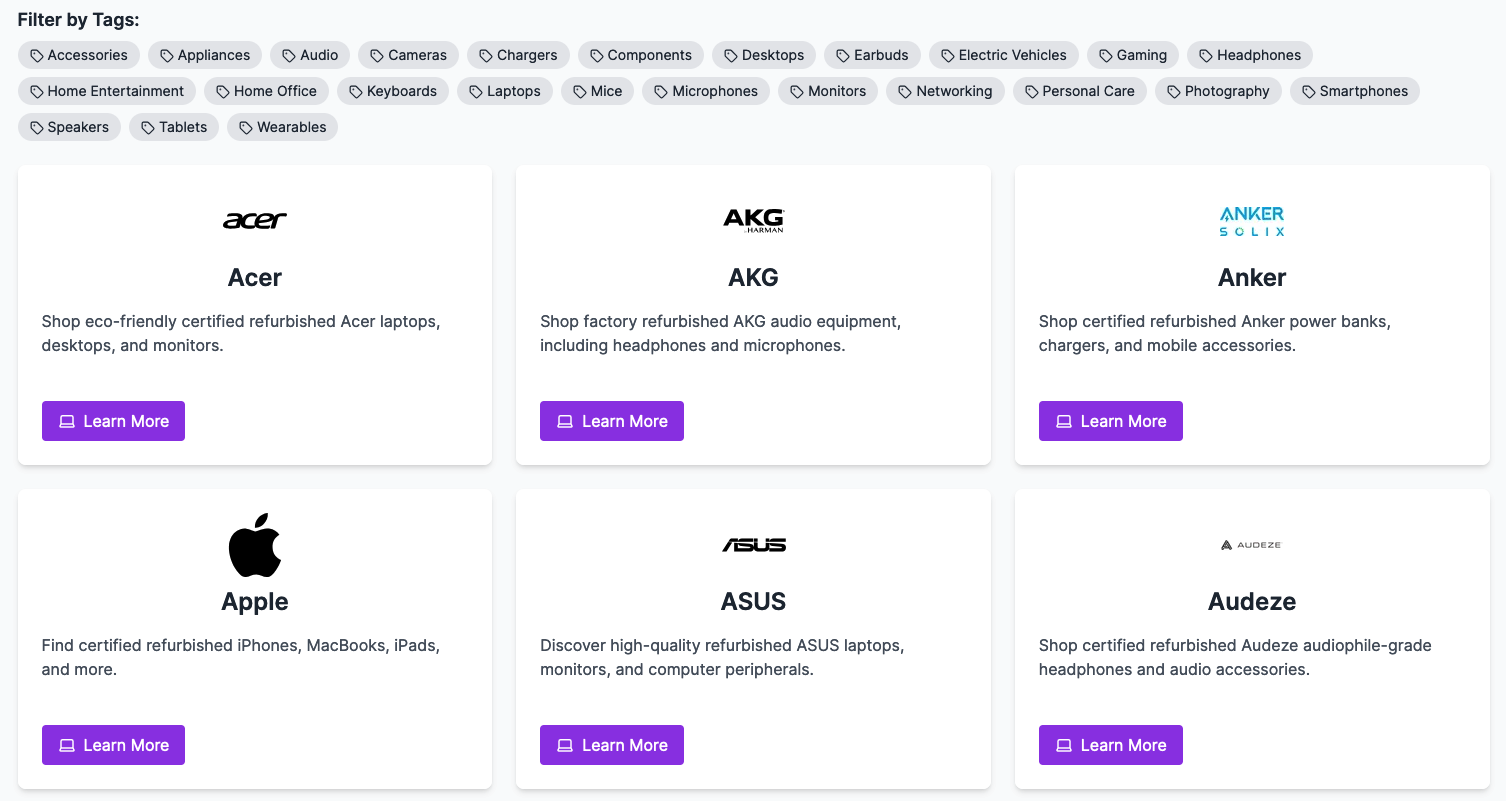This screenshot has width=1506, height=801.
Task: Click the Audeze card heading
Action: [1252, 601]
